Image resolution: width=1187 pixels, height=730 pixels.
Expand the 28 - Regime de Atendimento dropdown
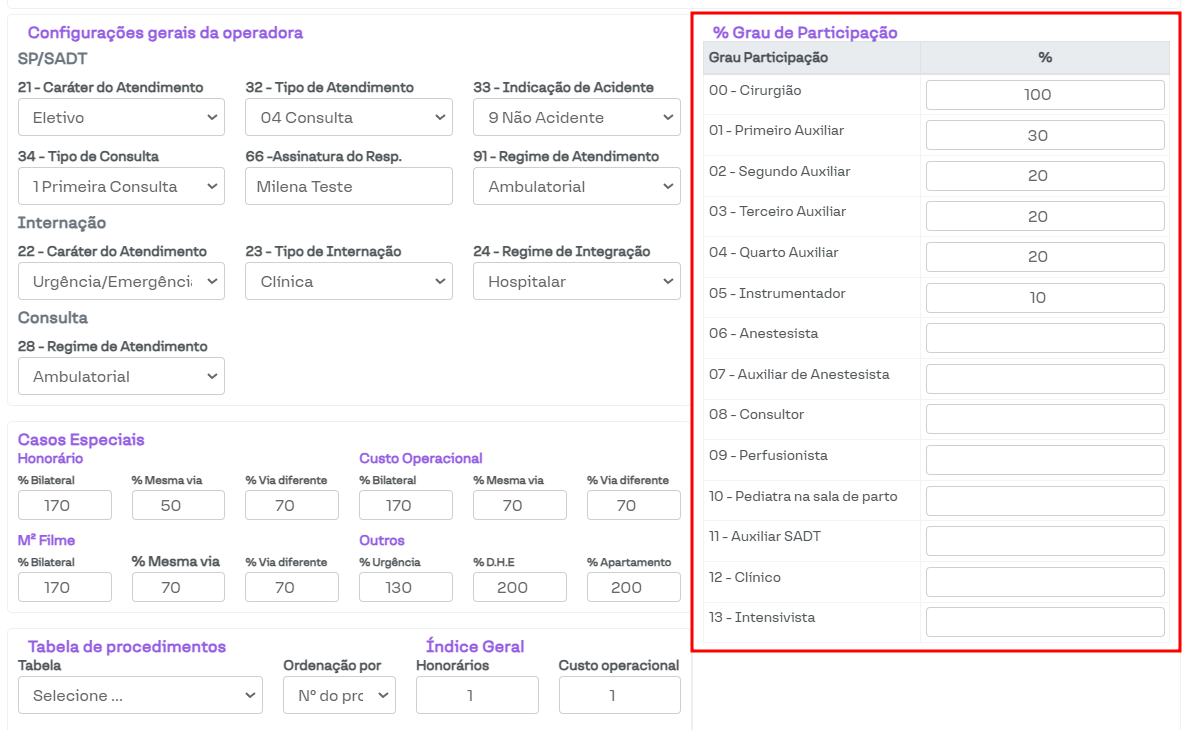click(x=121, y=377)
